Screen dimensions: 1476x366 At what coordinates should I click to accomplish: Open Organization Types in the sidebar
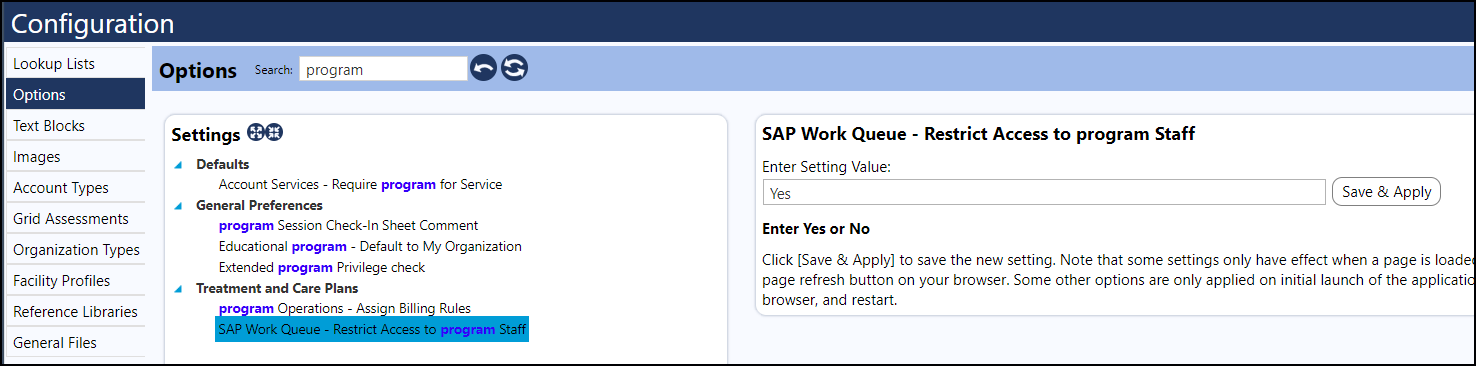75,250
